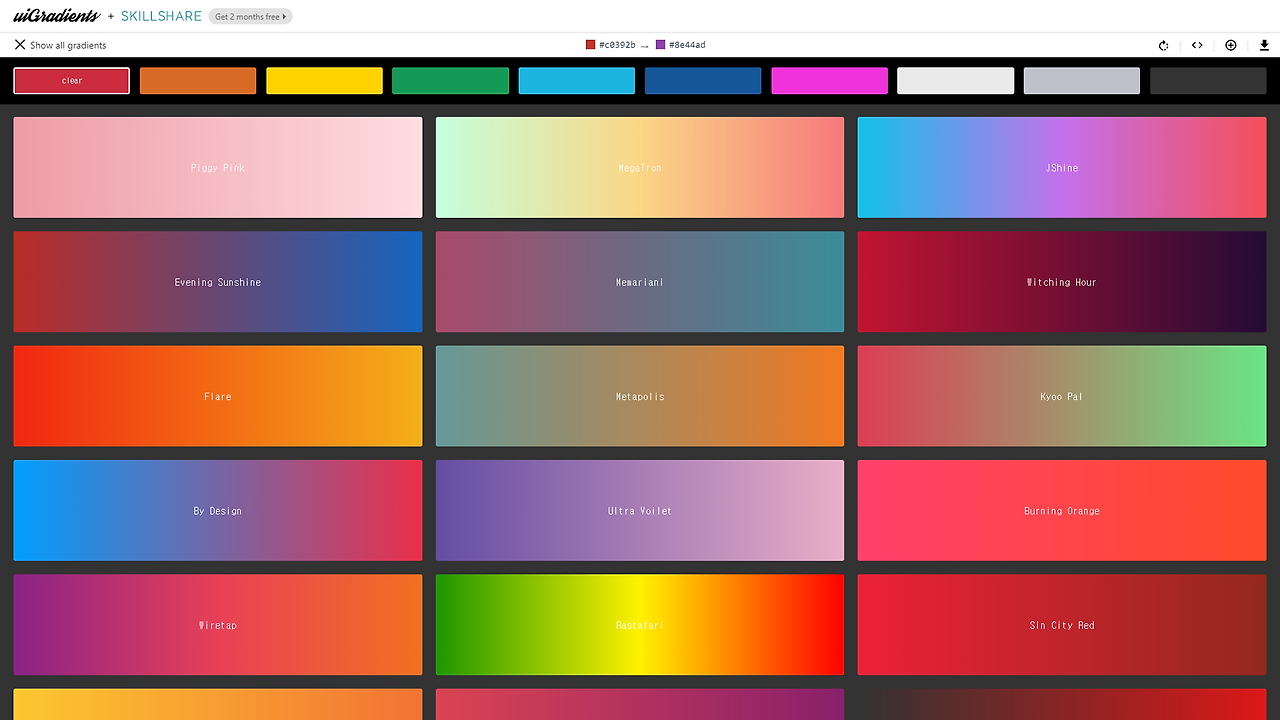The height and width of the screenshot is (720, 1280).
Task: Select the Piggy Pink gradient
Action: pyautogui.click(x=218, y=167)
